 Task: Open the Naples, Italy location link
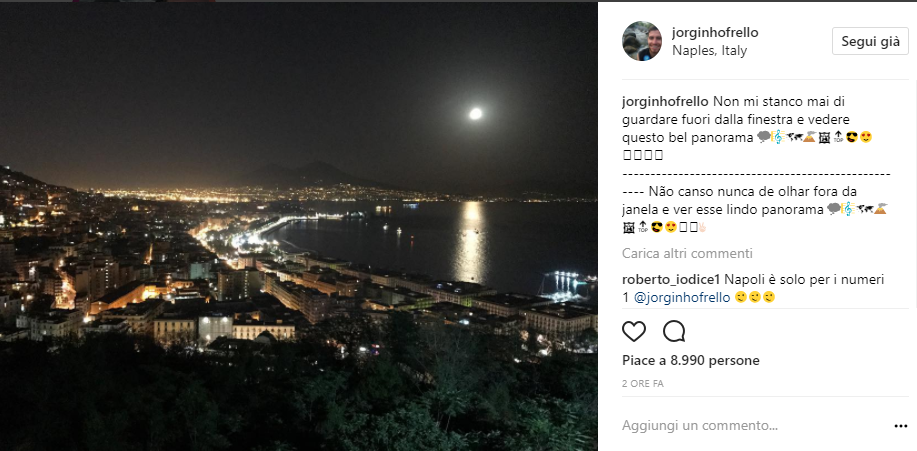tap(709, 51)
